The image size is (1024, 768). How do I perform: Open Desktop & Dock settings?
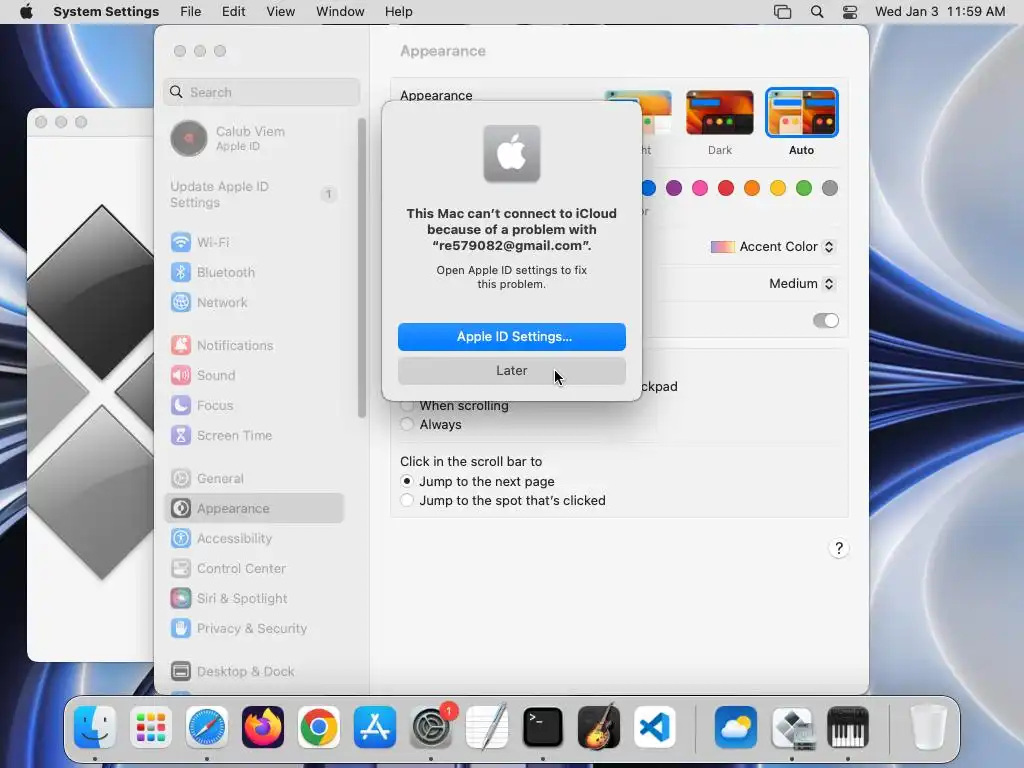pyautogui.click(x=255, y=671)
